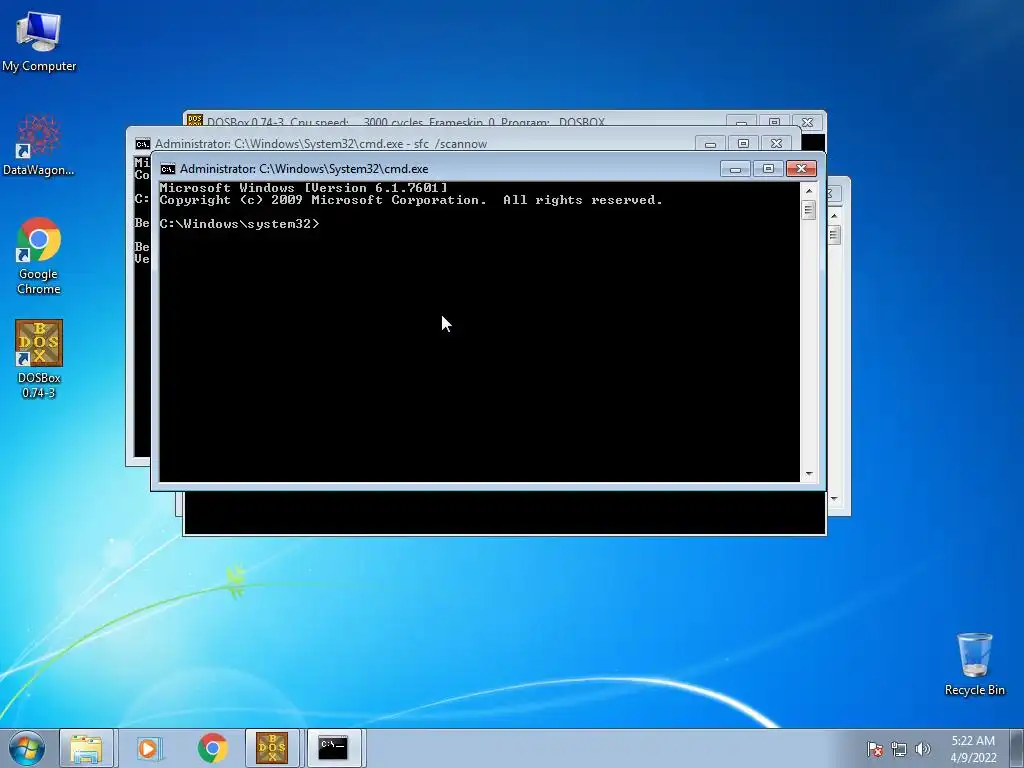The image size is (1024, 768).
Task: Click the front cmd scrollbar up arrow
Action: click(x=809, y=191)
